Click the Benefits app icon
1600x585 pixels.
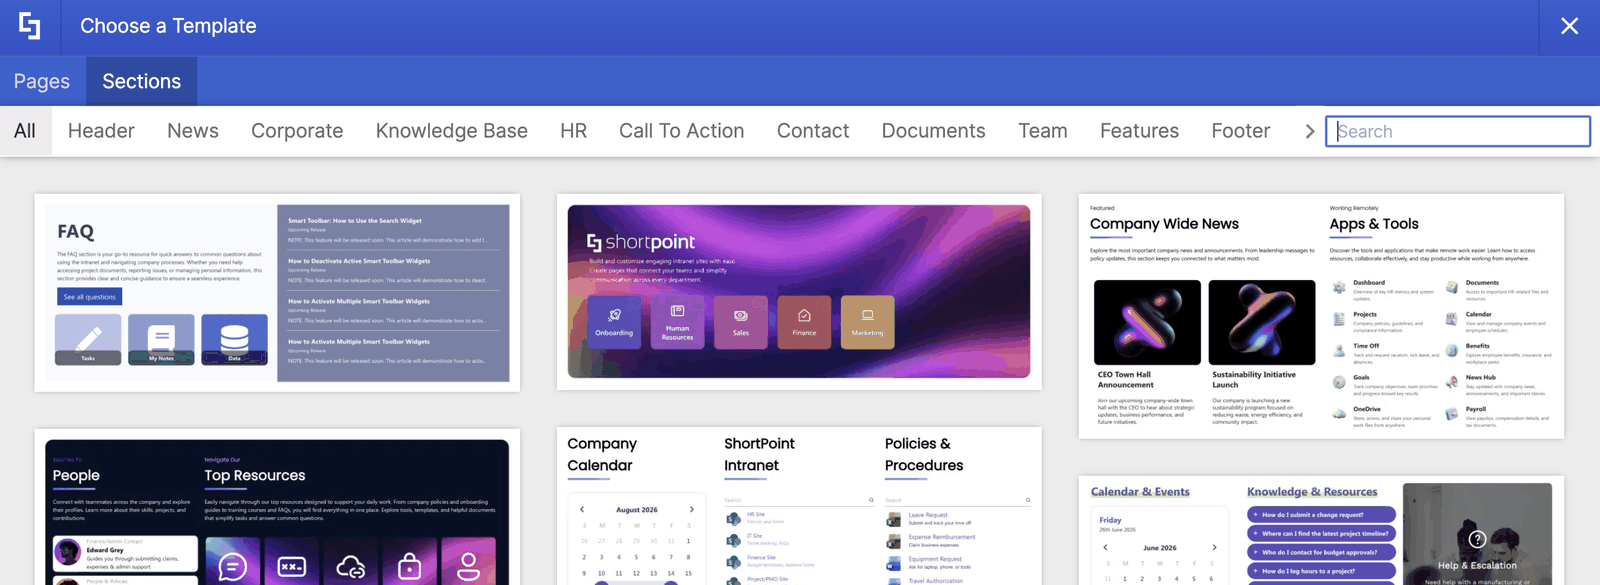pos(1452,351)
